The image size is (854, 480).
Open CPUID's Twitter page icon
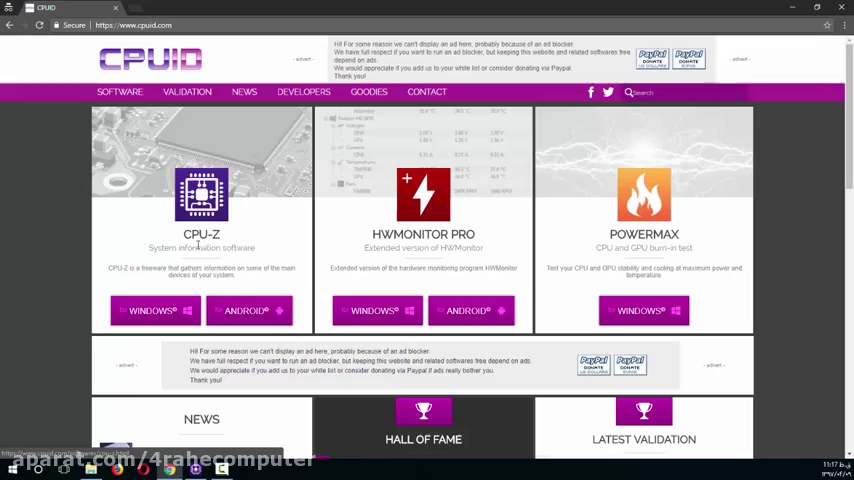608,92
